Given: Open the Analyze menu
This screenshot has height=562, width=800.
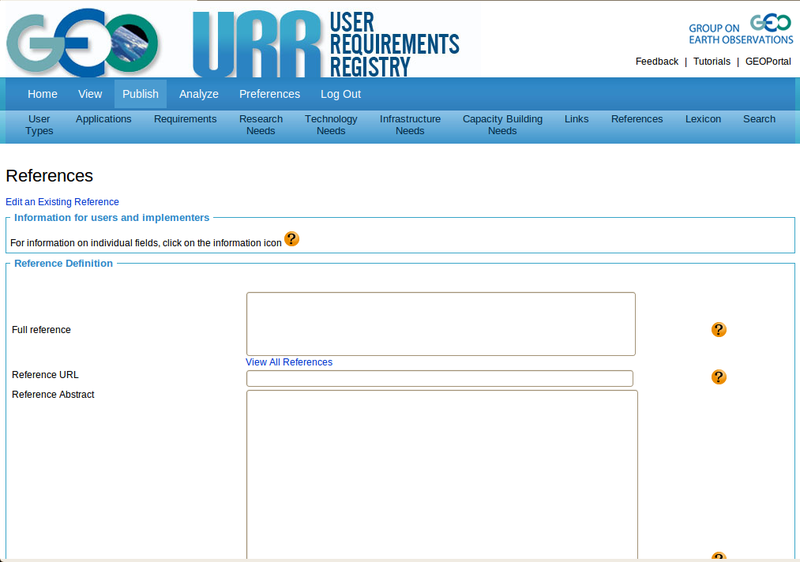Looking at the screenshot, I should (x=199, y=94).
